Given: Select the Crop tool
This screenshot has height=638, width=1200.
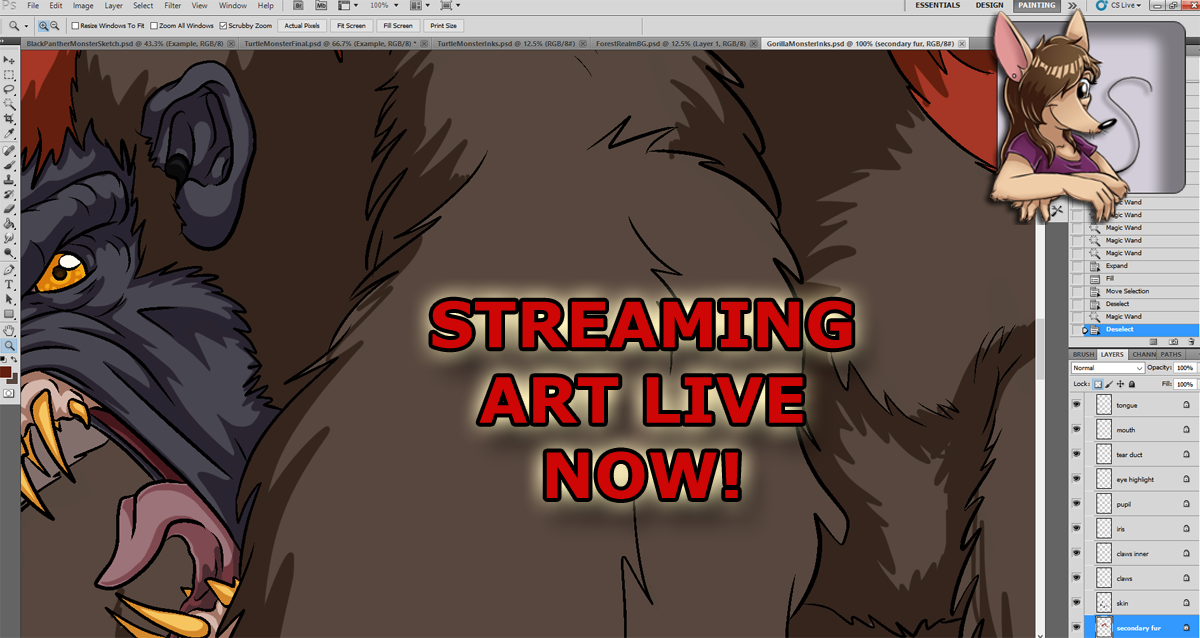Looking at the screenshot, I should pyautogui.click(x=9, y=118).
